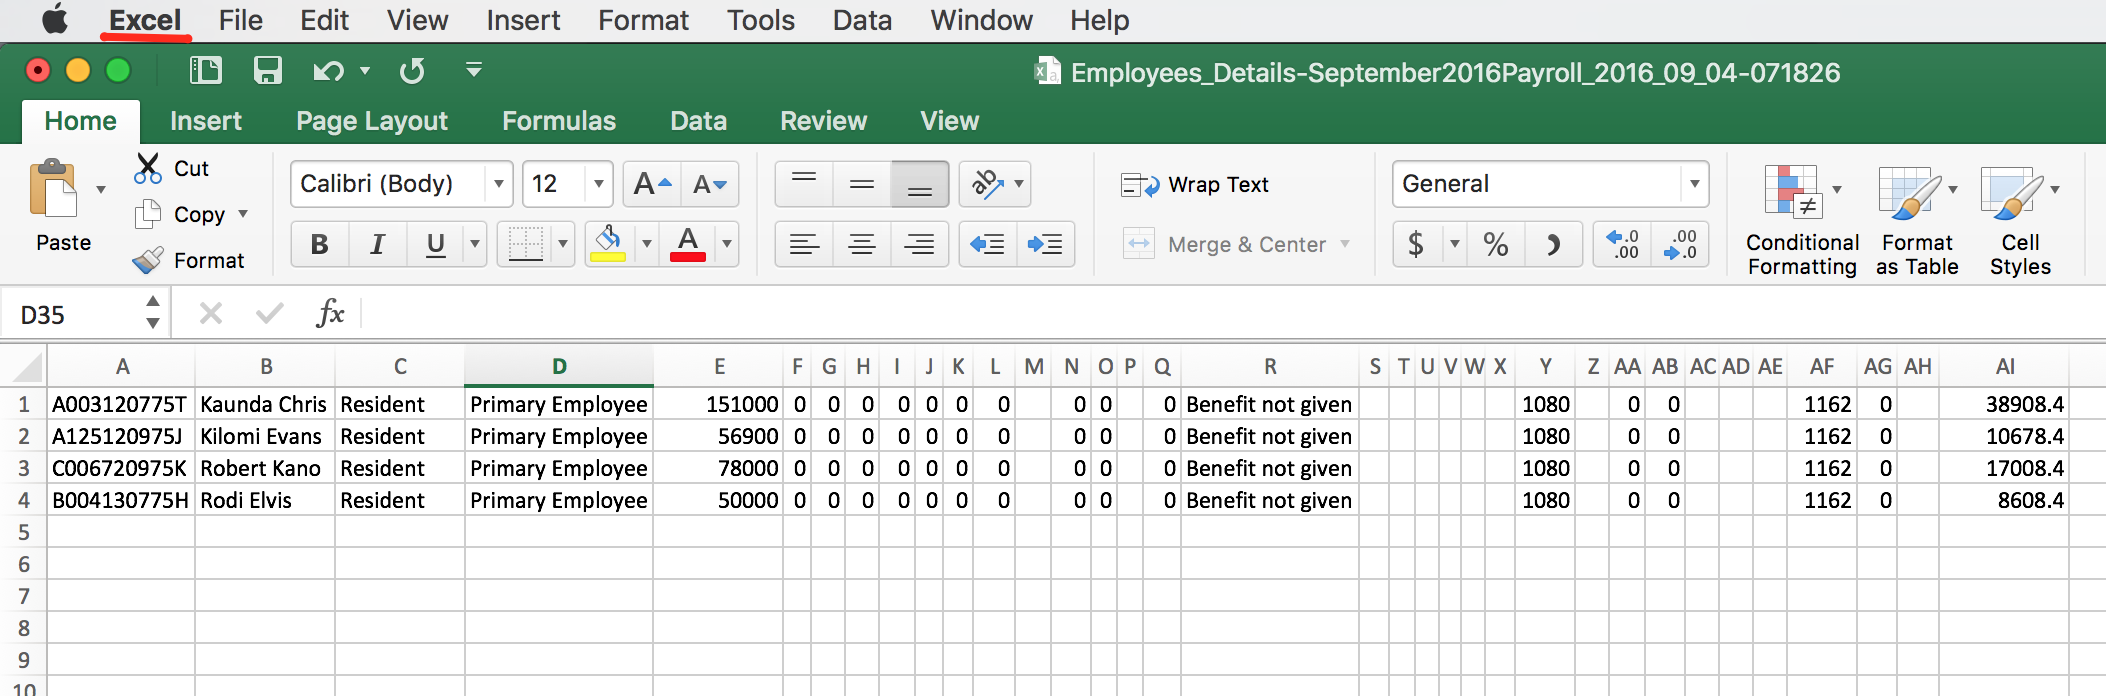Click the Undo arrow icon
Screen dimensions: 2106x696
coord(328,71)
